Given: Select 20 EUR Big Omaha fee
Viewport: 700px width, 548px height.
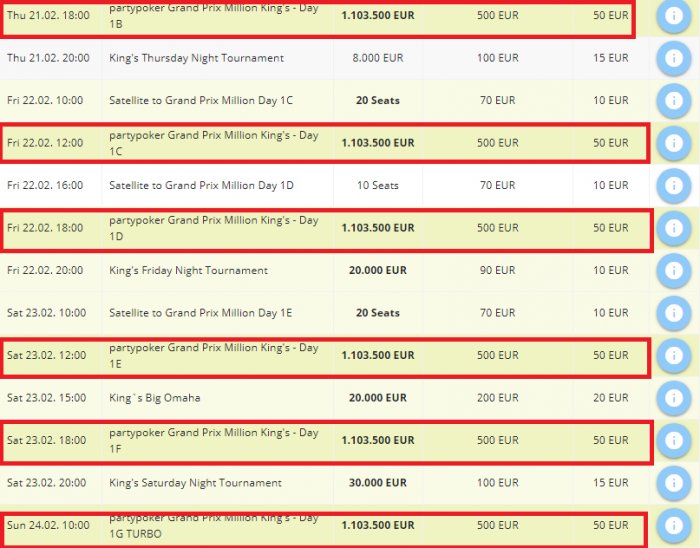Looking at the screenshot, I should [610, 398].
